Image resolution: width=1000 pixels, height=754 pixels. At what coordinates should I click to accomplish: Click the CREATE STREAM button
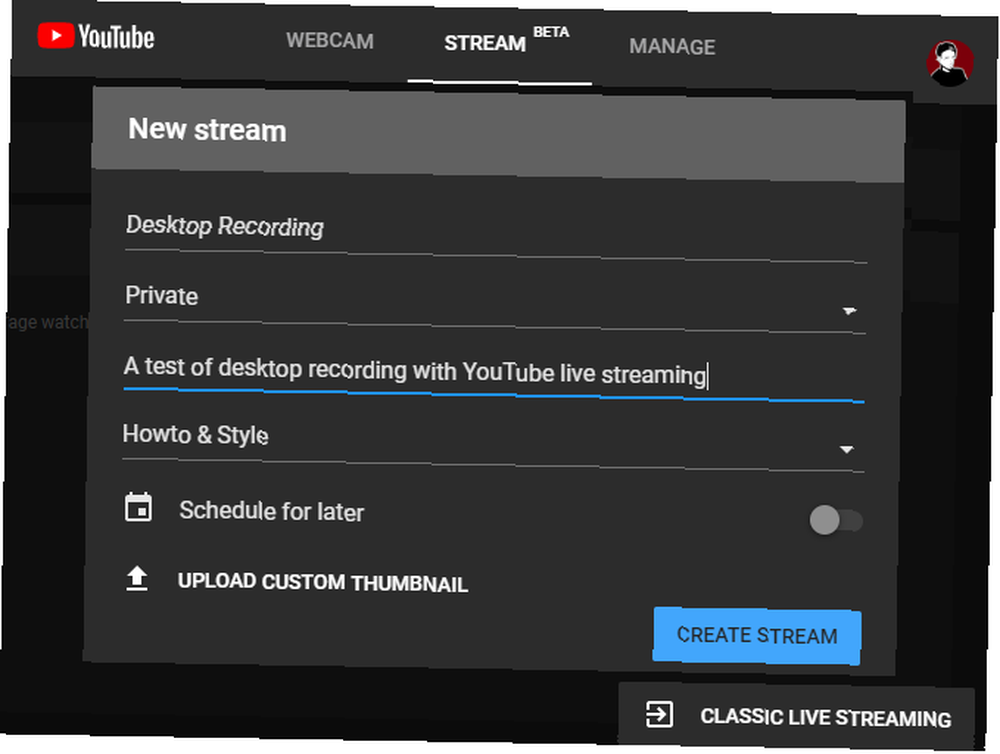[757, 635]
